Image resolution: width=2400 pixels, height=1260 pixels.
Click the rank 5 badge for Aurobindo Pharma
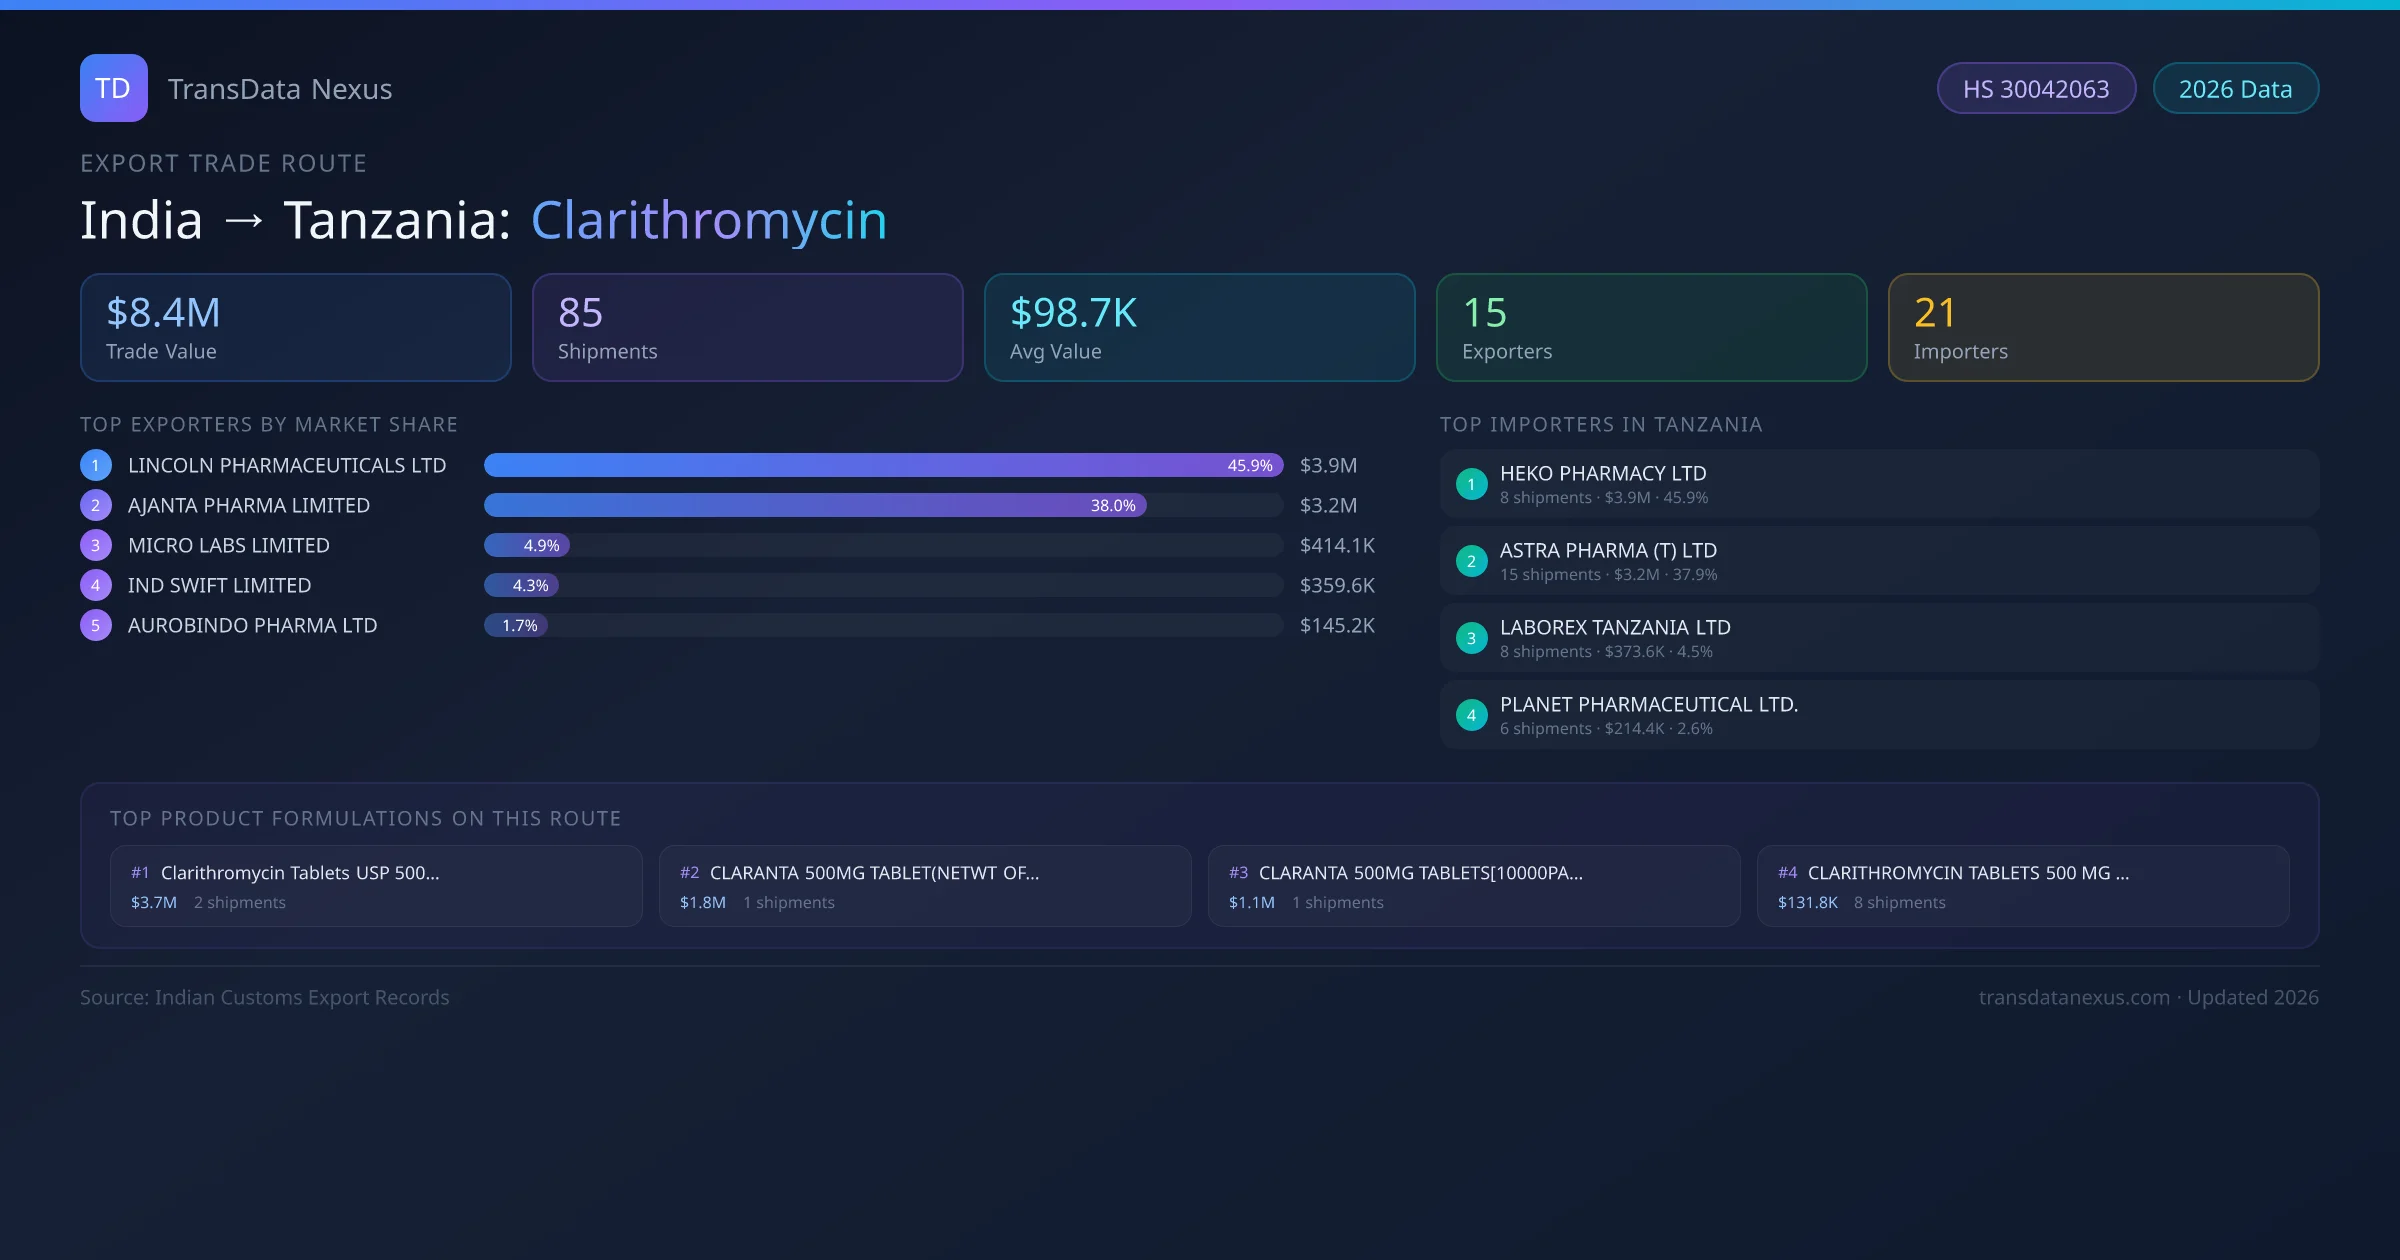(95, 625)
